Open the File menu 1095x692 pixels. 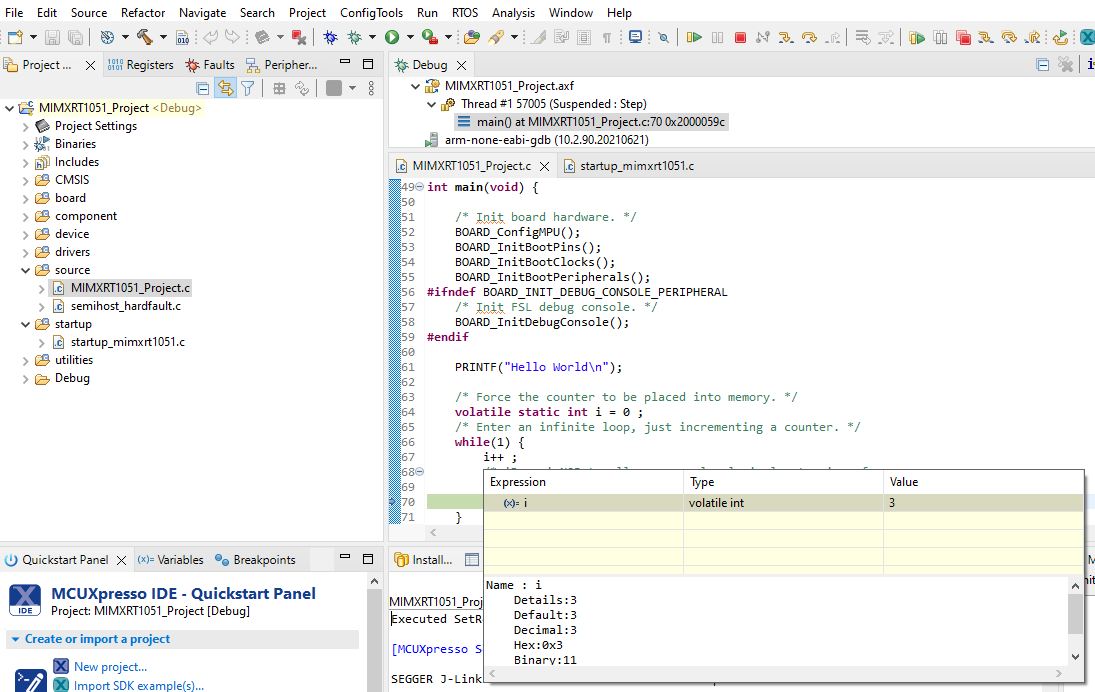pos(14,13)
